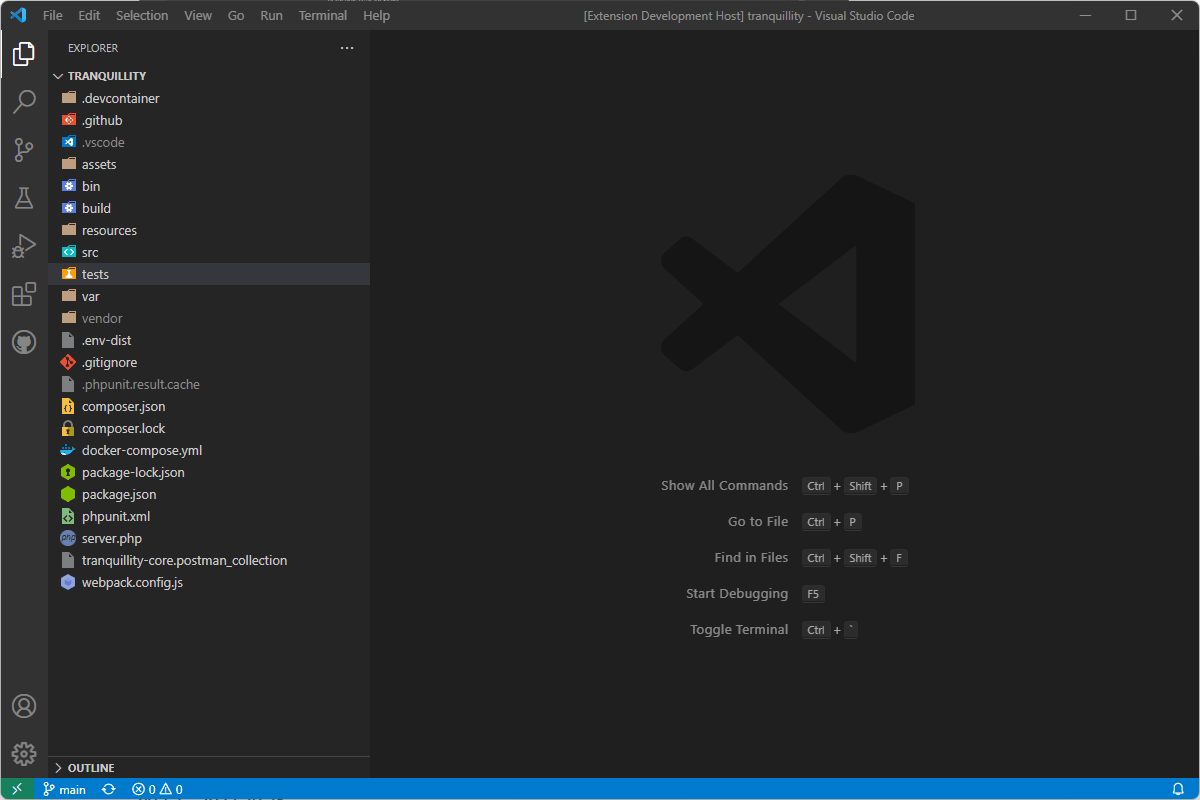1200x800 pixels.
Task: Open the Selection menu
Action: [142, 16]
